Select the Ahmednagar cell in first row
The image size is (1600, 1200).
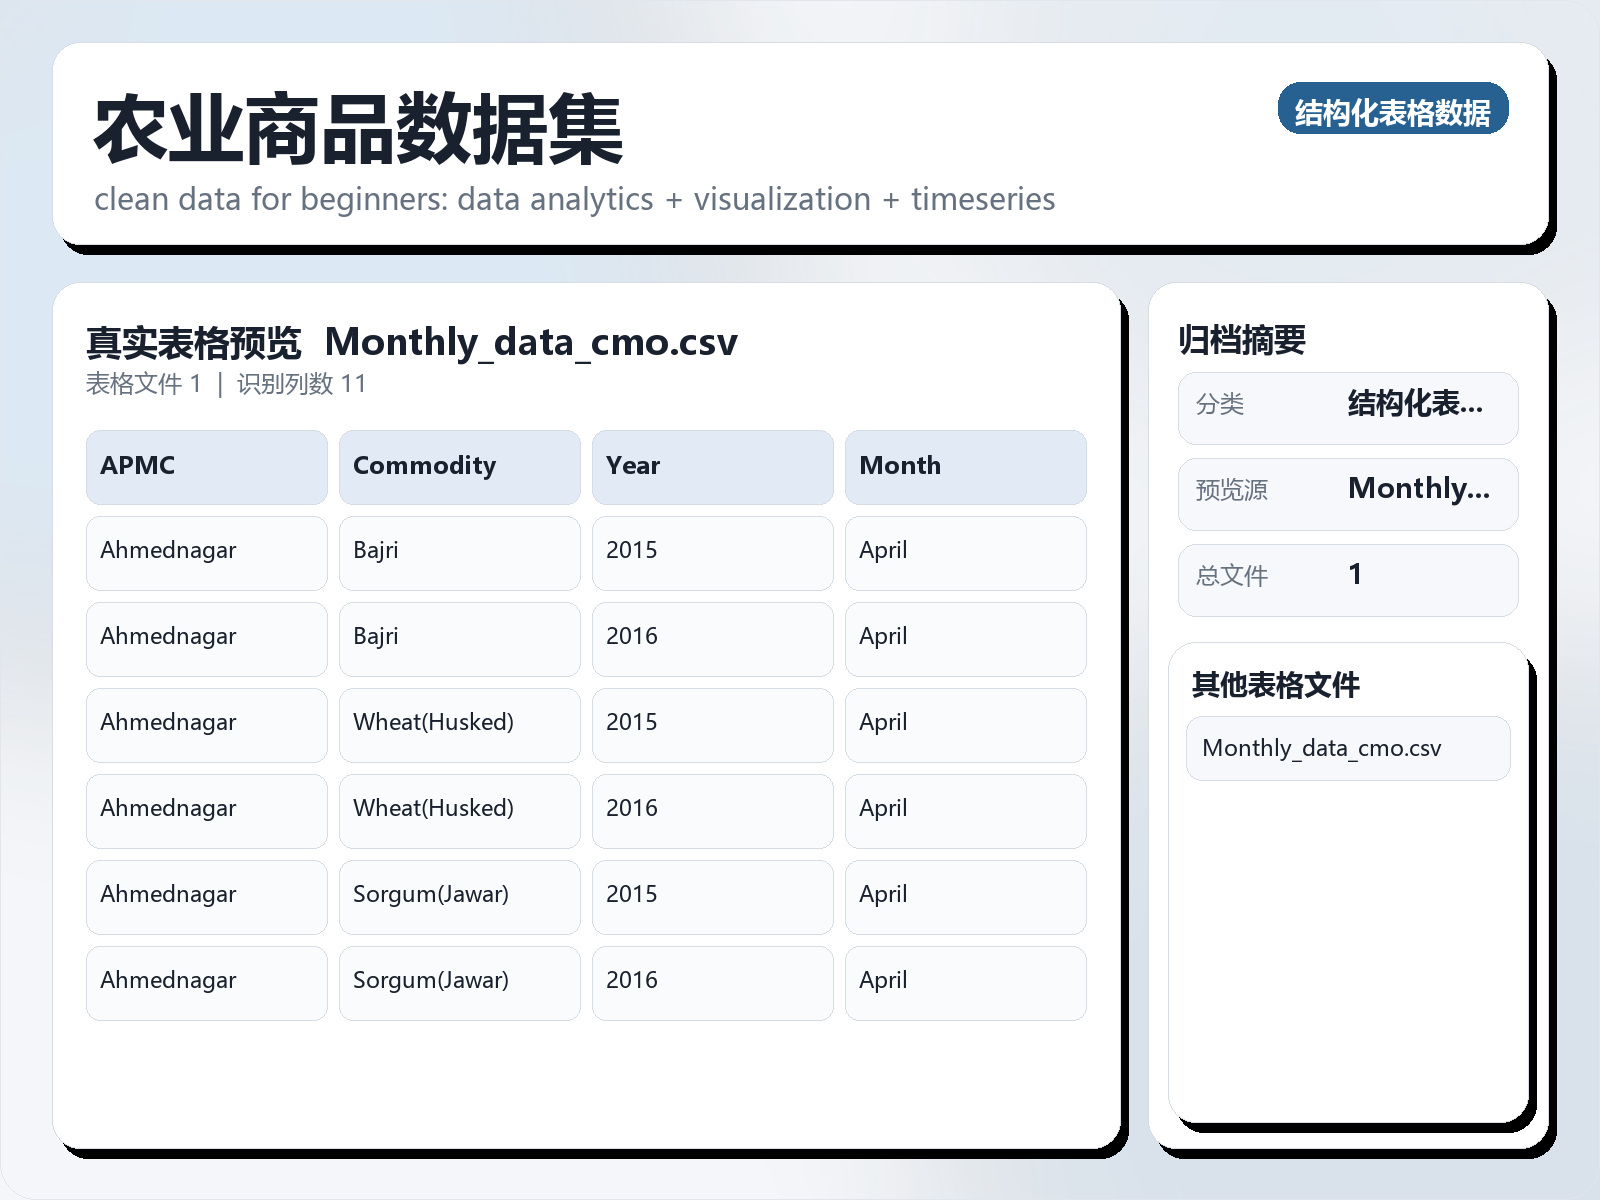pyautogui.click(x=206, y=553)
